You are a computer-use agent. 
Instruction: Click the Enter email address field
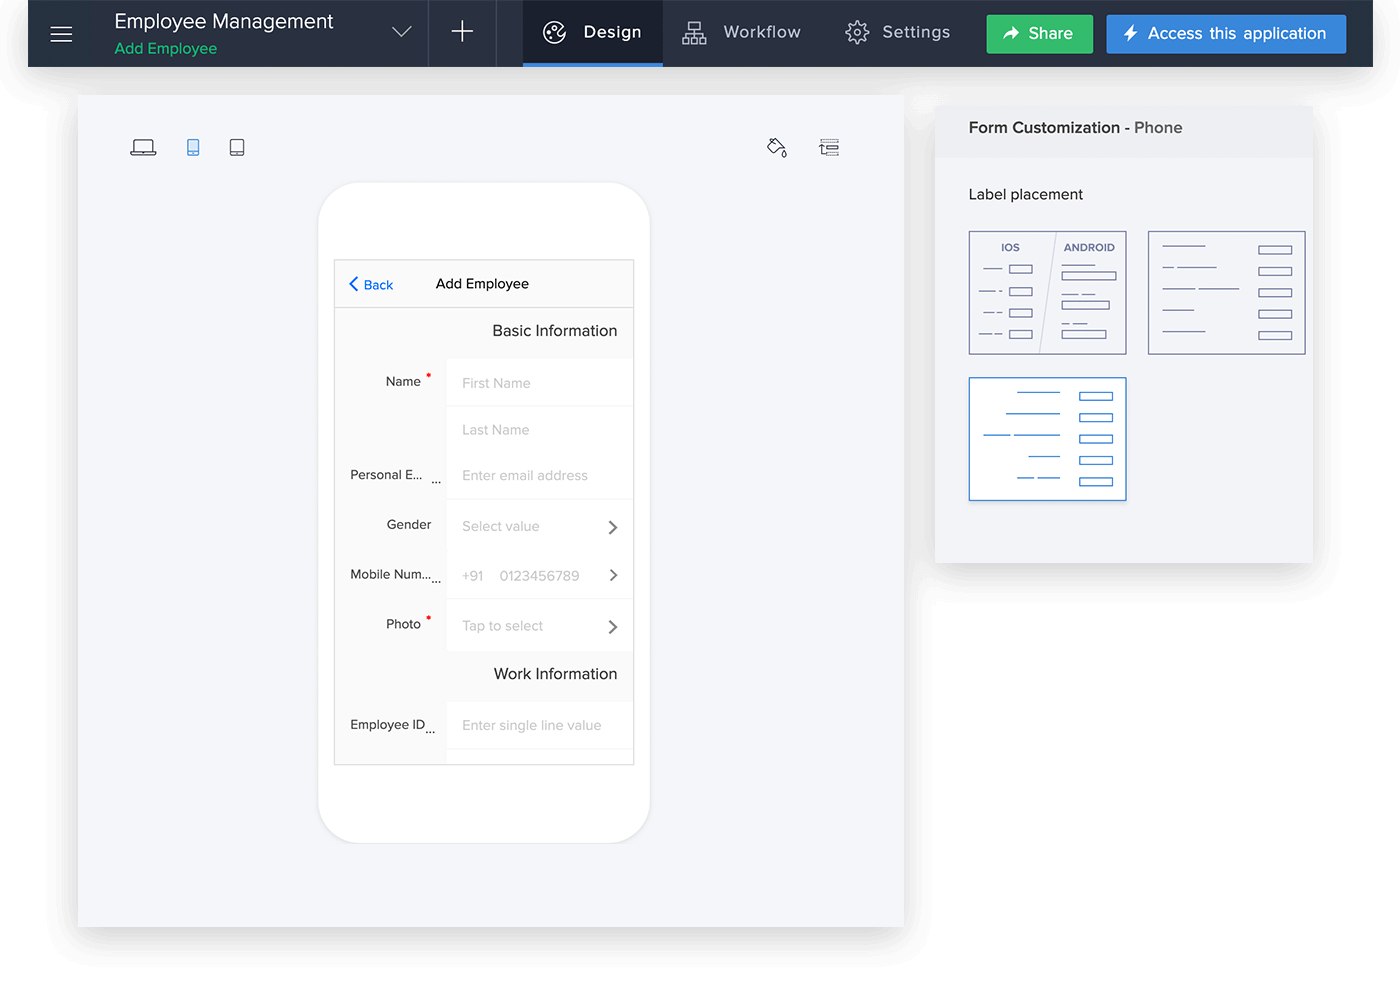click(540, 476)
